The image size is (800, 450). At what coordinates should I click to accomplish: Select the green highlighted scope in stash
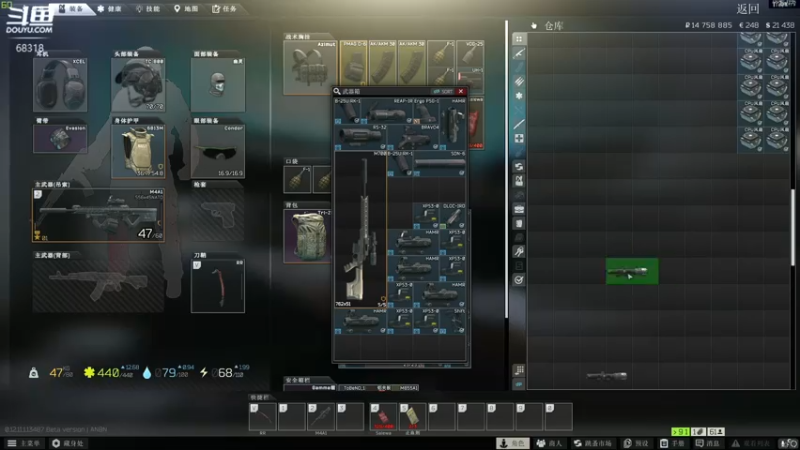point(632,271)
